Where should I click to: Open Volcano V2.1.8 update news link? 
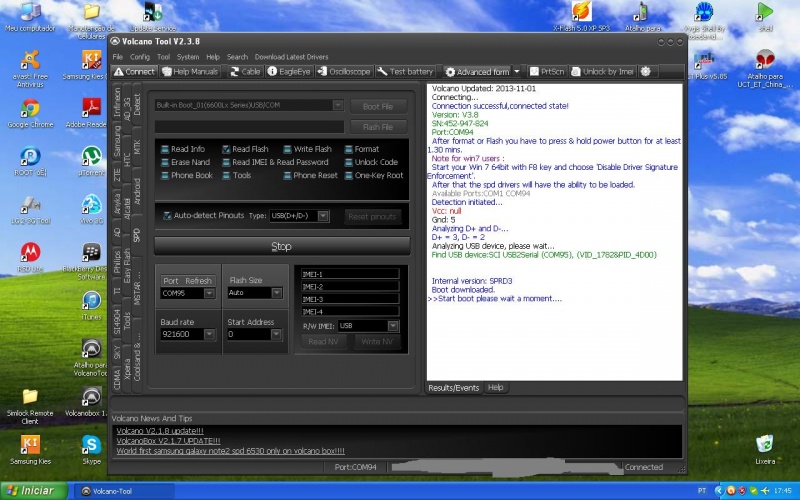click(160, 431)
